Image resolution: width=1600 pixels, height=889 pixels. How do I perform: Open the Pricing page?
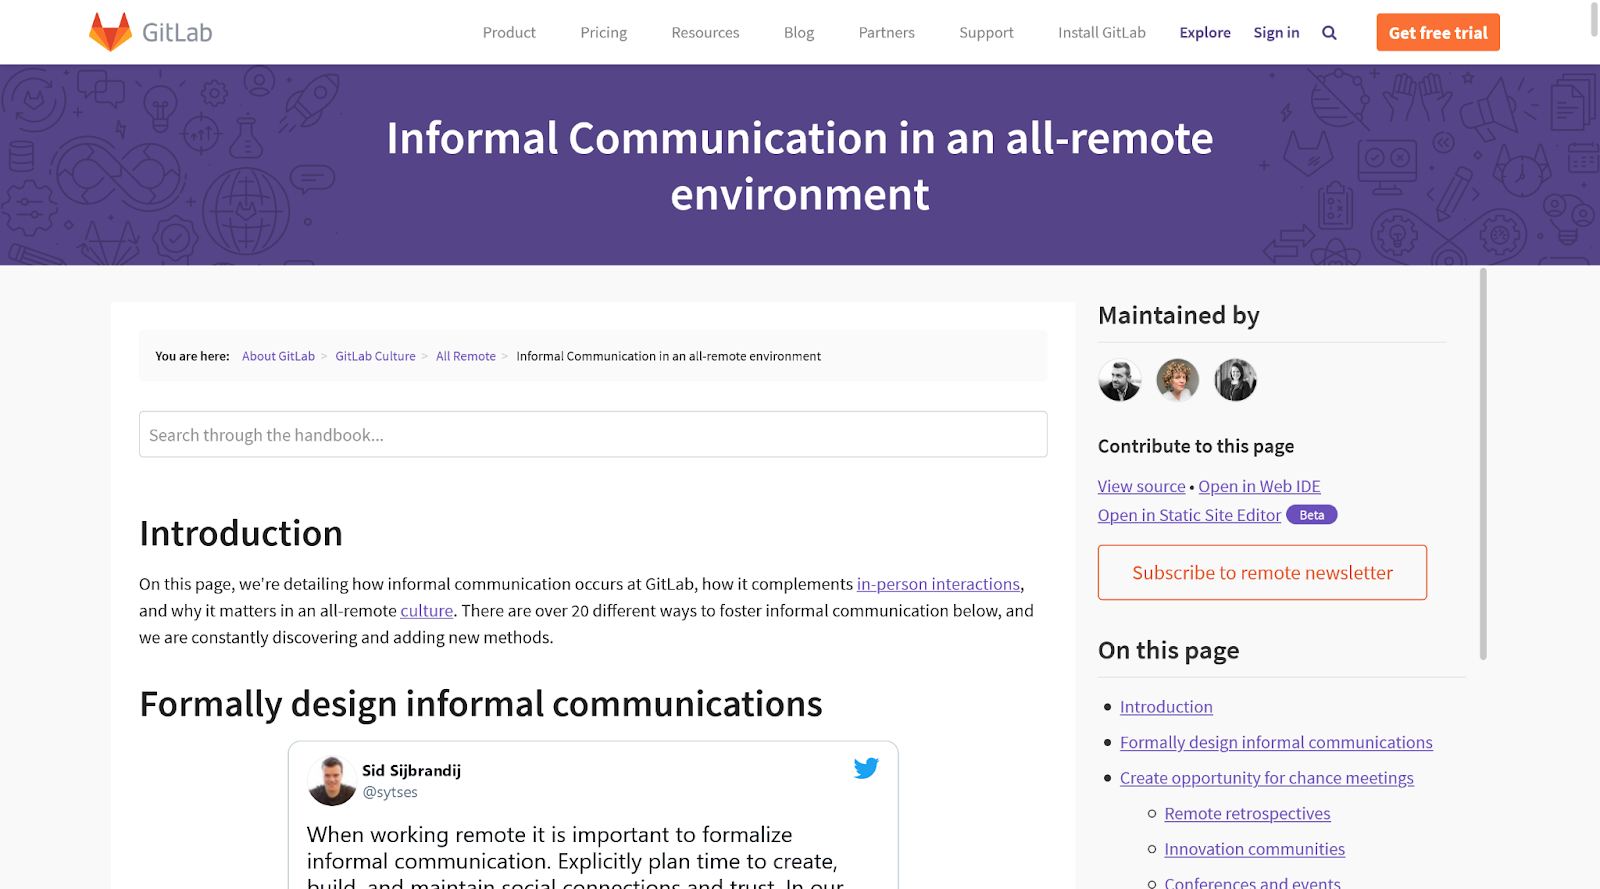[x=604, y=33]
